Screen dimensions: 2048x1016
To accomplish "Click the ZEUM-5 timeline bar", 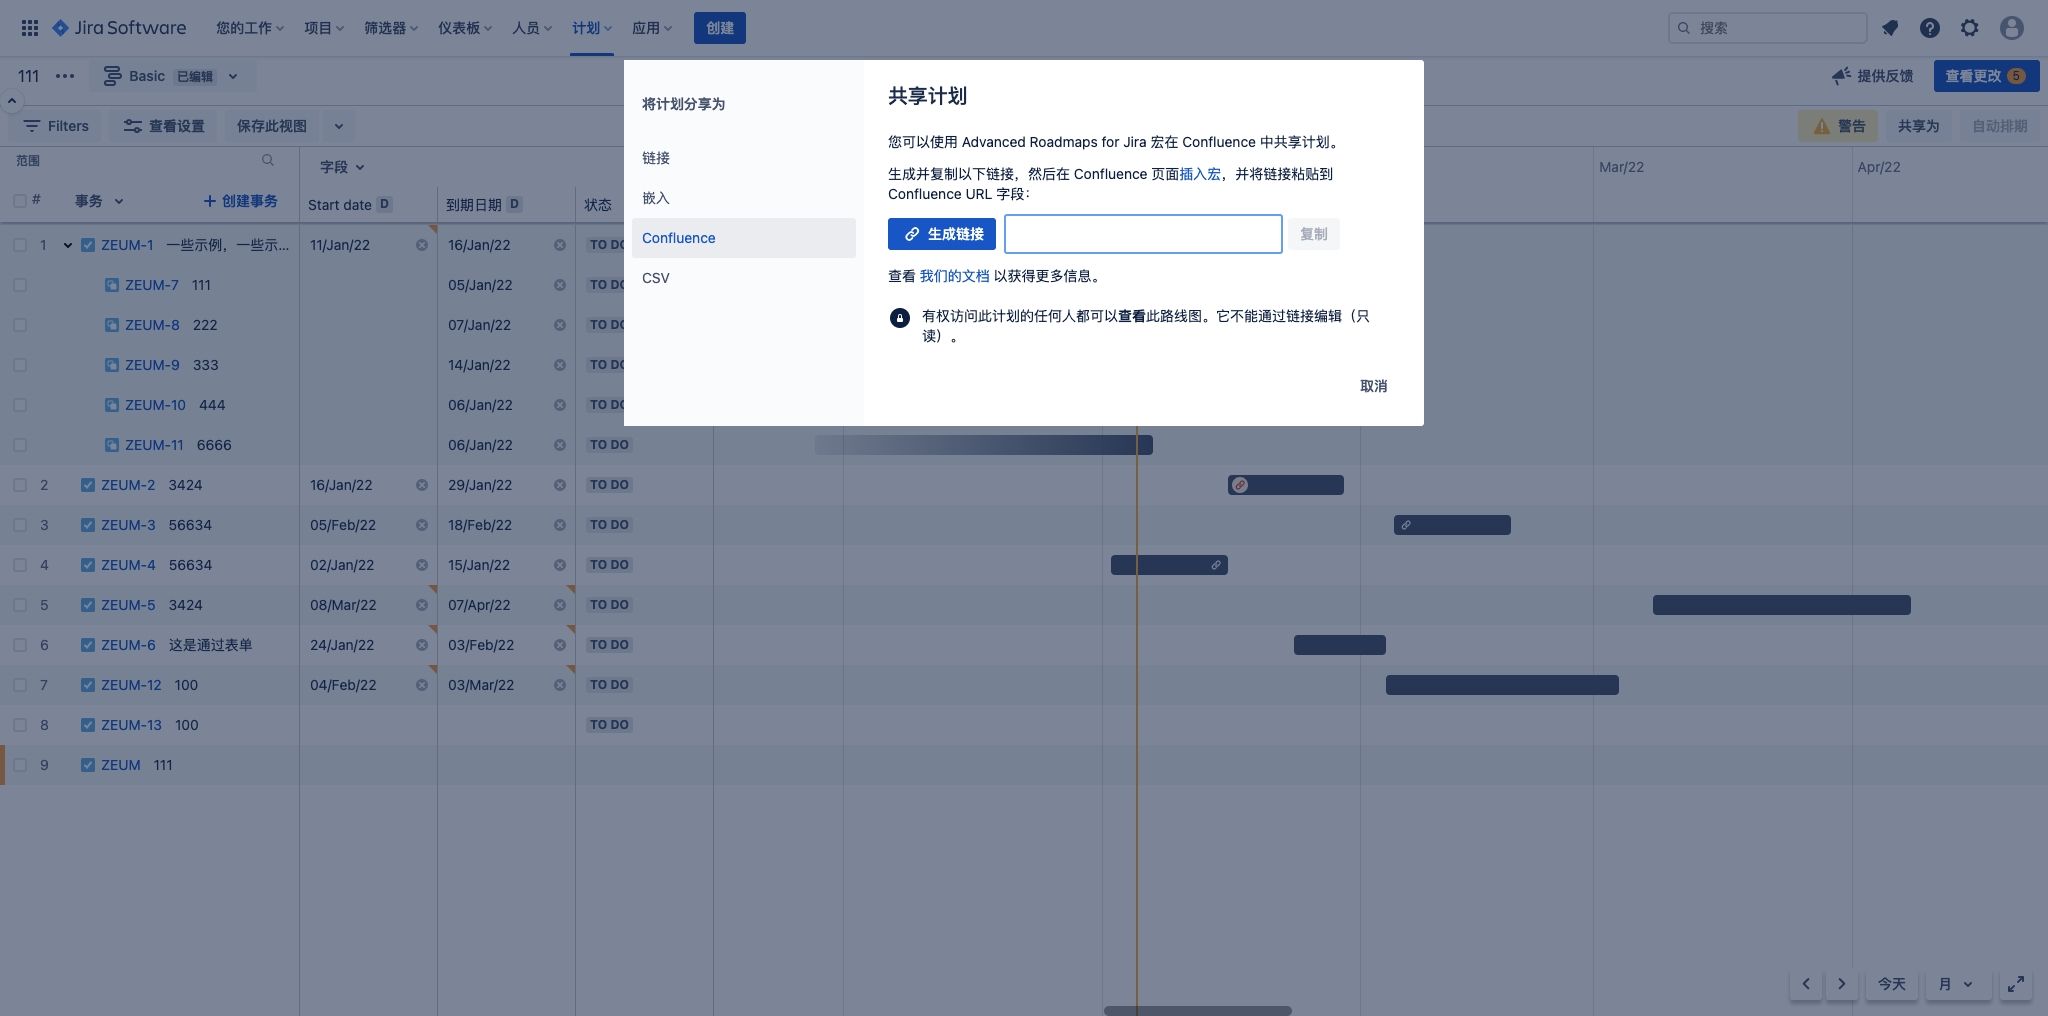I will click(1782, 605).
